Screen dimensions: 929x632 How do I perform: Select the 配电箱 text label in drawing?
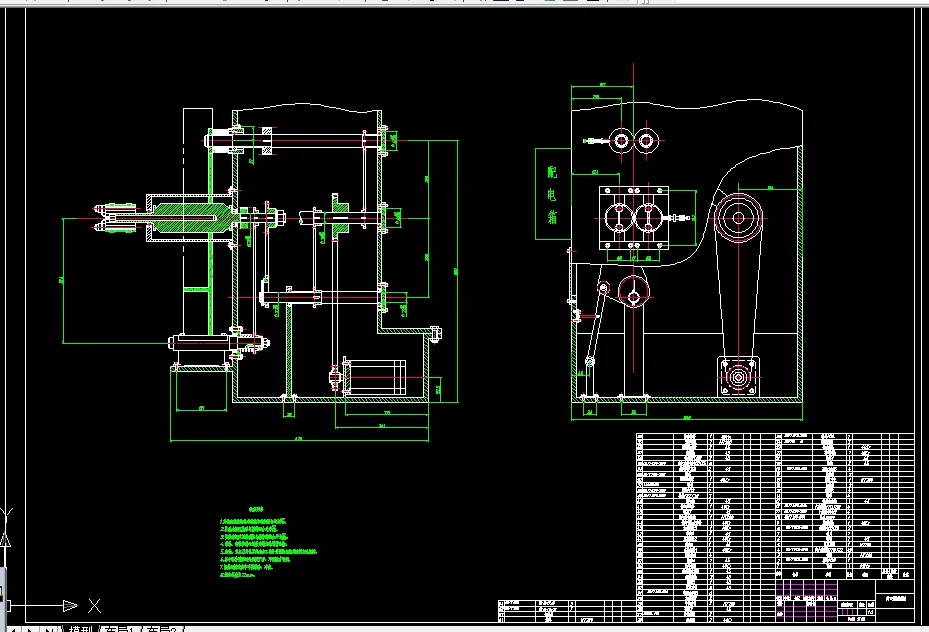pyautogui.click(x=552, y=195)
